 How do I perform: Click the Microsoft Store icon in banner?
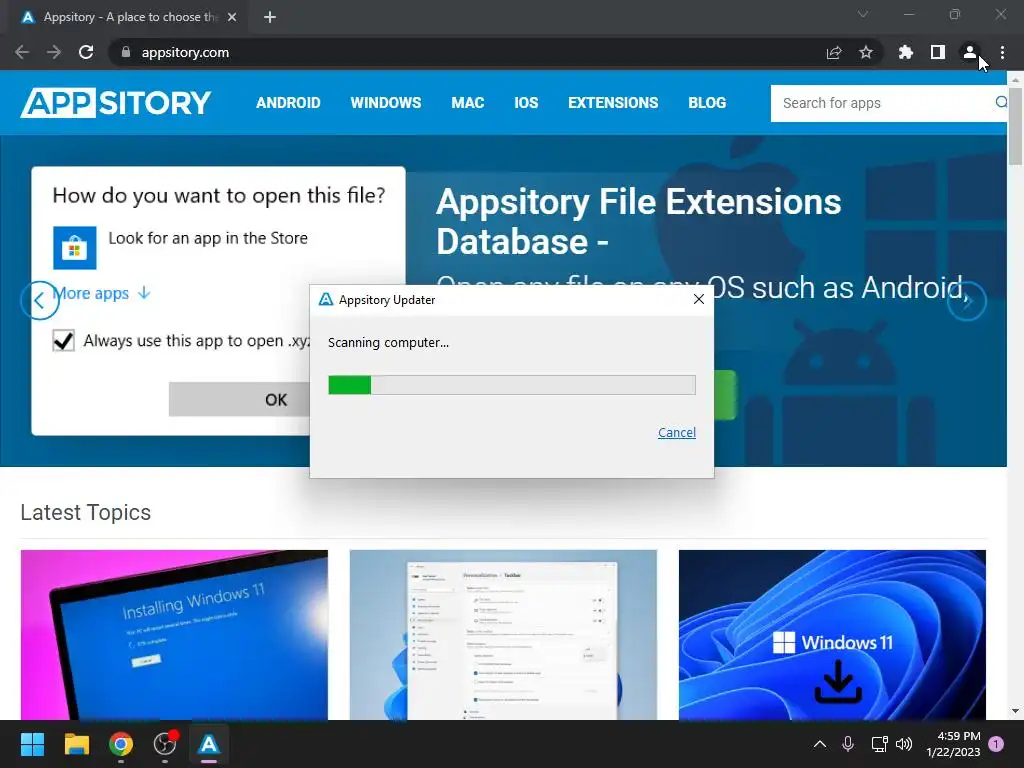coord(74,248)
